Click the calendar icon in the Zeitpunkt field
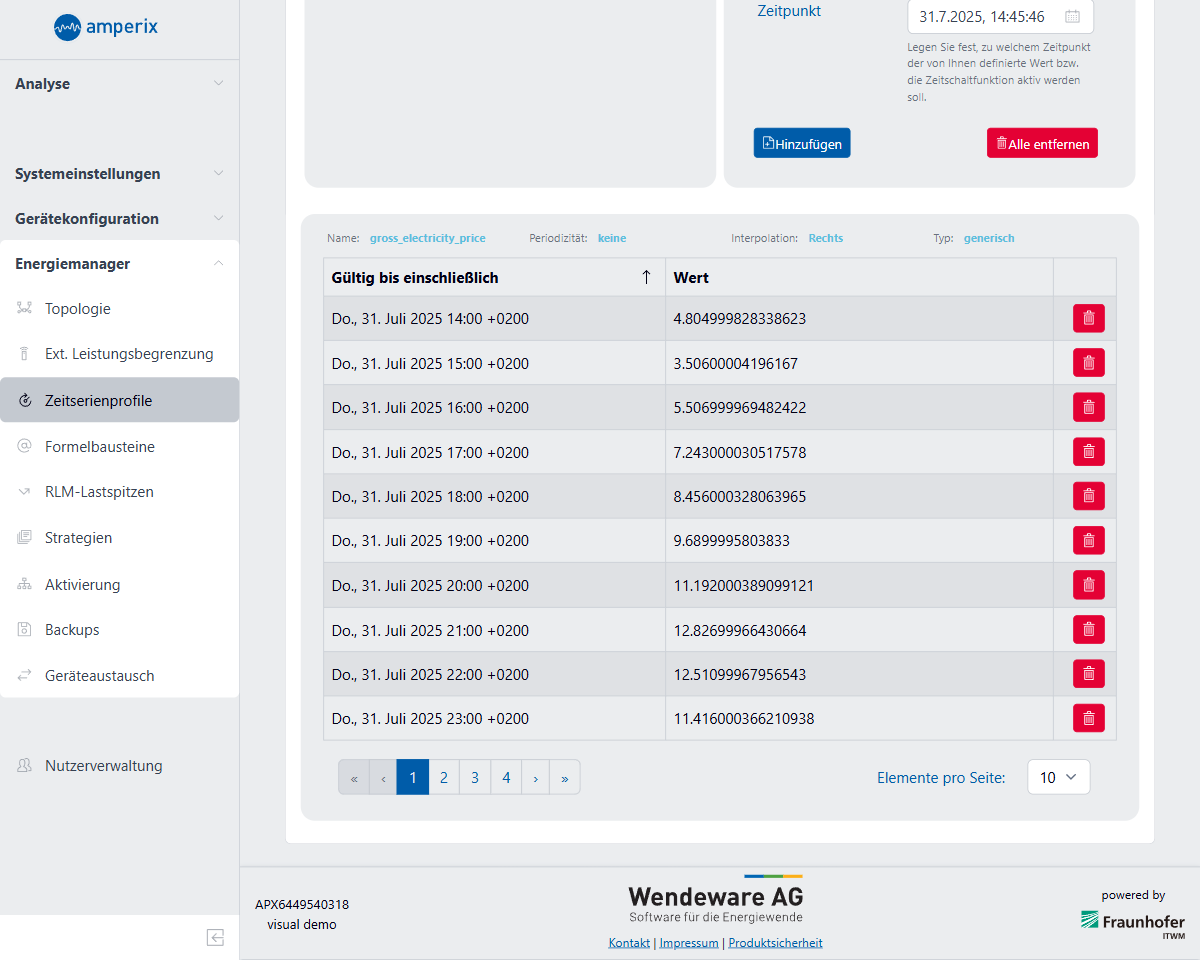 point(1072,17)
